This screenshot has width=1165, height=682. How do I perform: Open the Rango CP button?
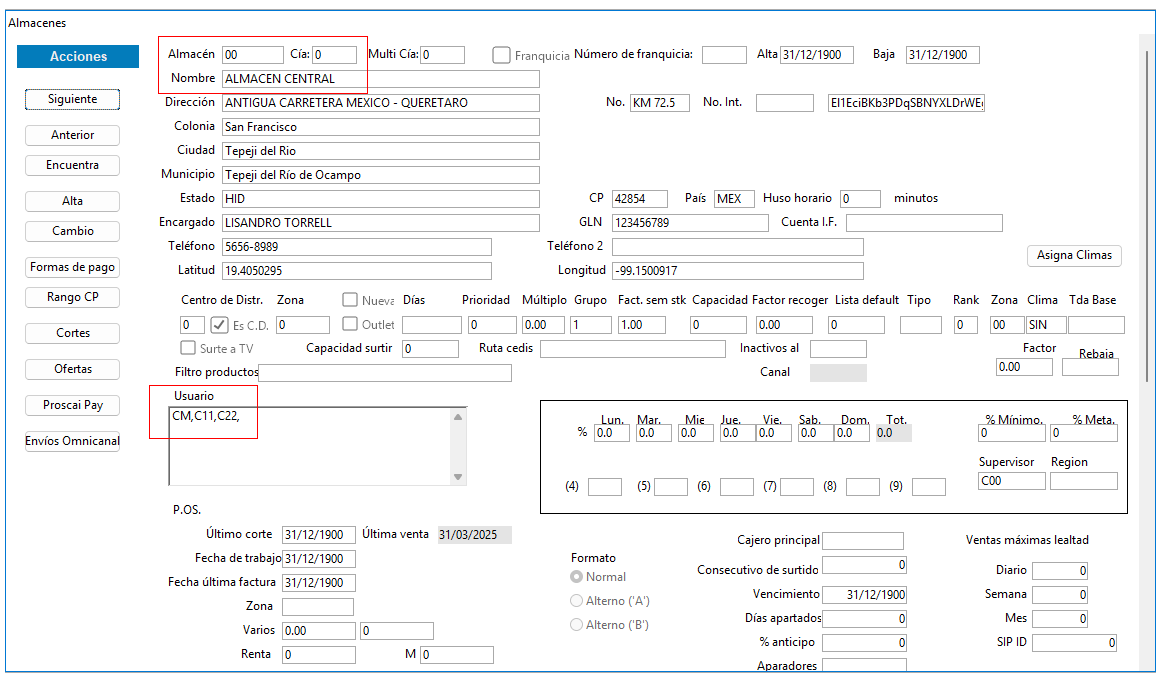coord(72,297)
